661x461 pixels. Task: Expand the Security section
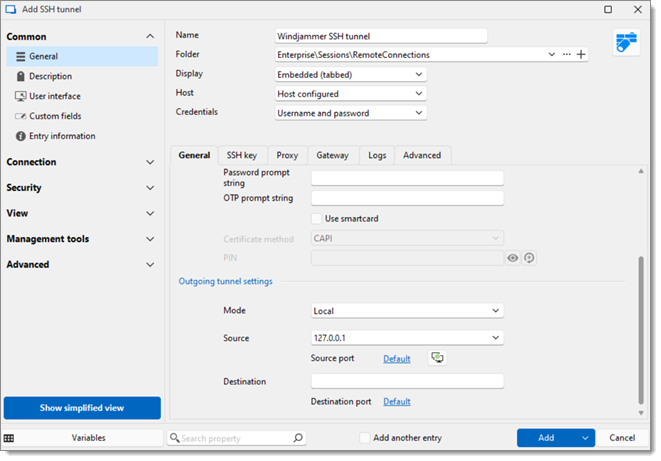tap(150, 188)
